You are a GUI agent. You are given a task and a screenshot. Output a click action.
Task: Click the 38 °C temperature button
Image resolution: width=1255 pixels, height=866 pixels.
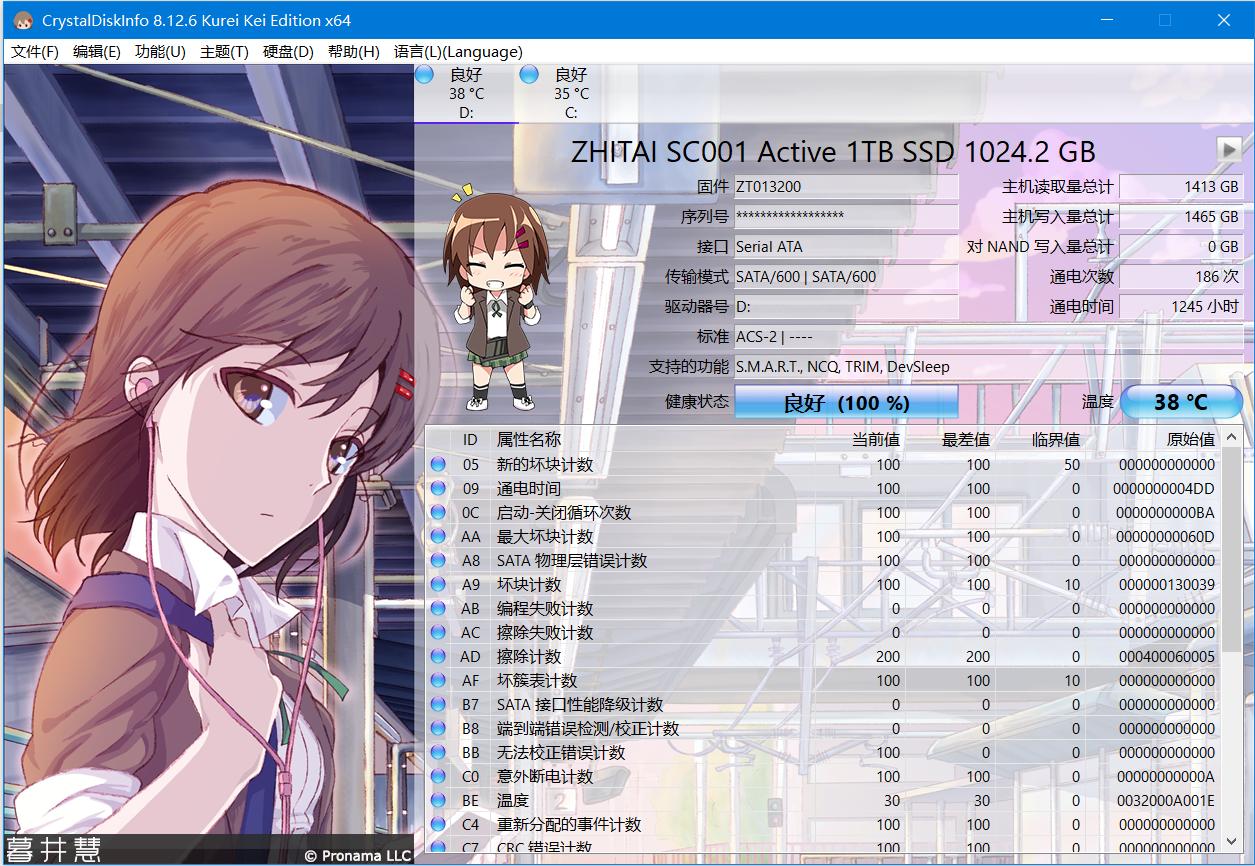(1181, 402)
